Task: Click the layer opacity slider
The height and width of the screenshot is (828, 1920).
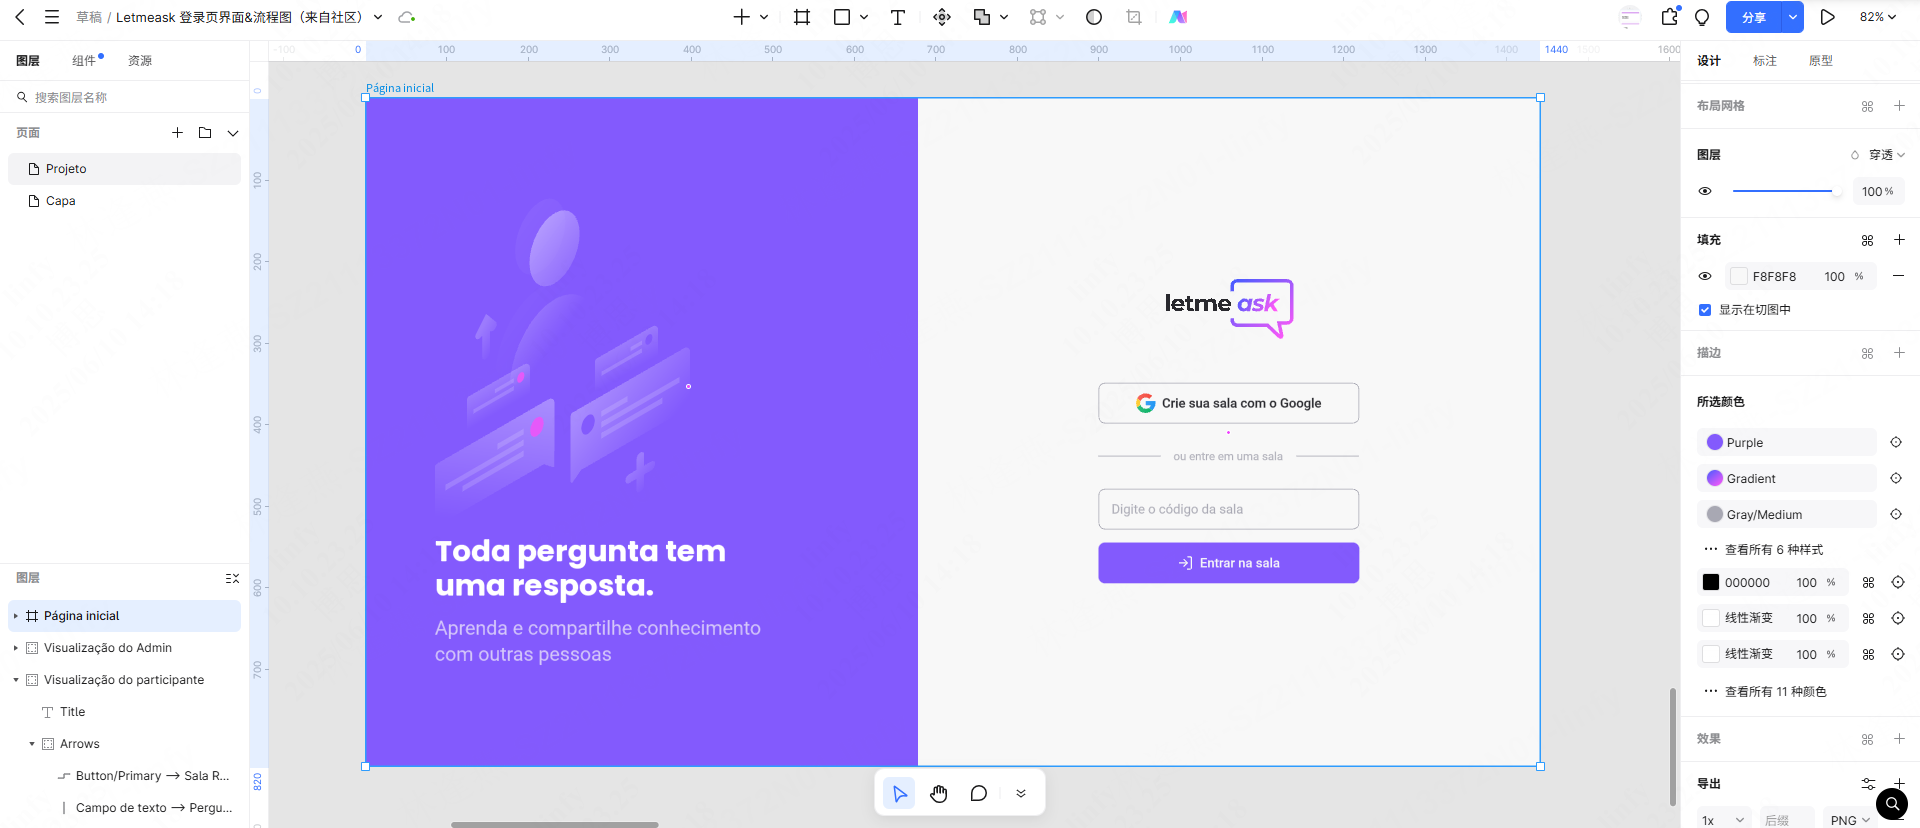Action: click(x=1786, y=191)
